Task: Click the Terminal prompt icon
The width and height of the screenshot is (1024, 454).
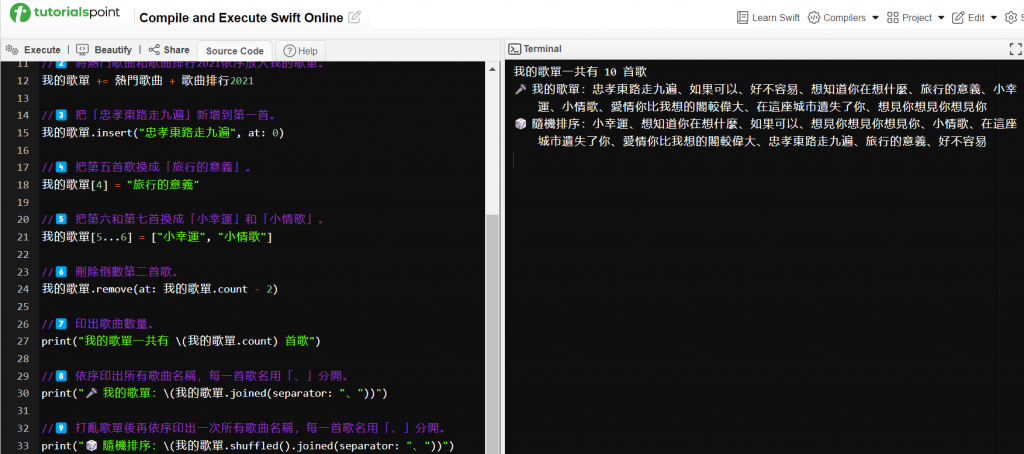Action: click(x=515, y=49)
